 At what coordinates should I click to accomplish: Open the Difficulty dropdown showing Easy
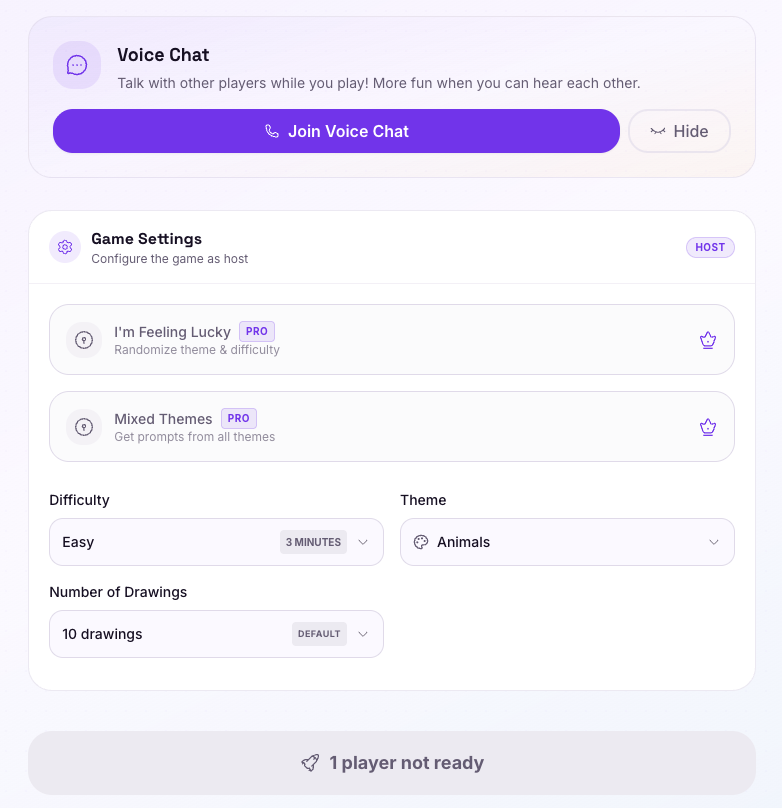click(x=216, y=542)
